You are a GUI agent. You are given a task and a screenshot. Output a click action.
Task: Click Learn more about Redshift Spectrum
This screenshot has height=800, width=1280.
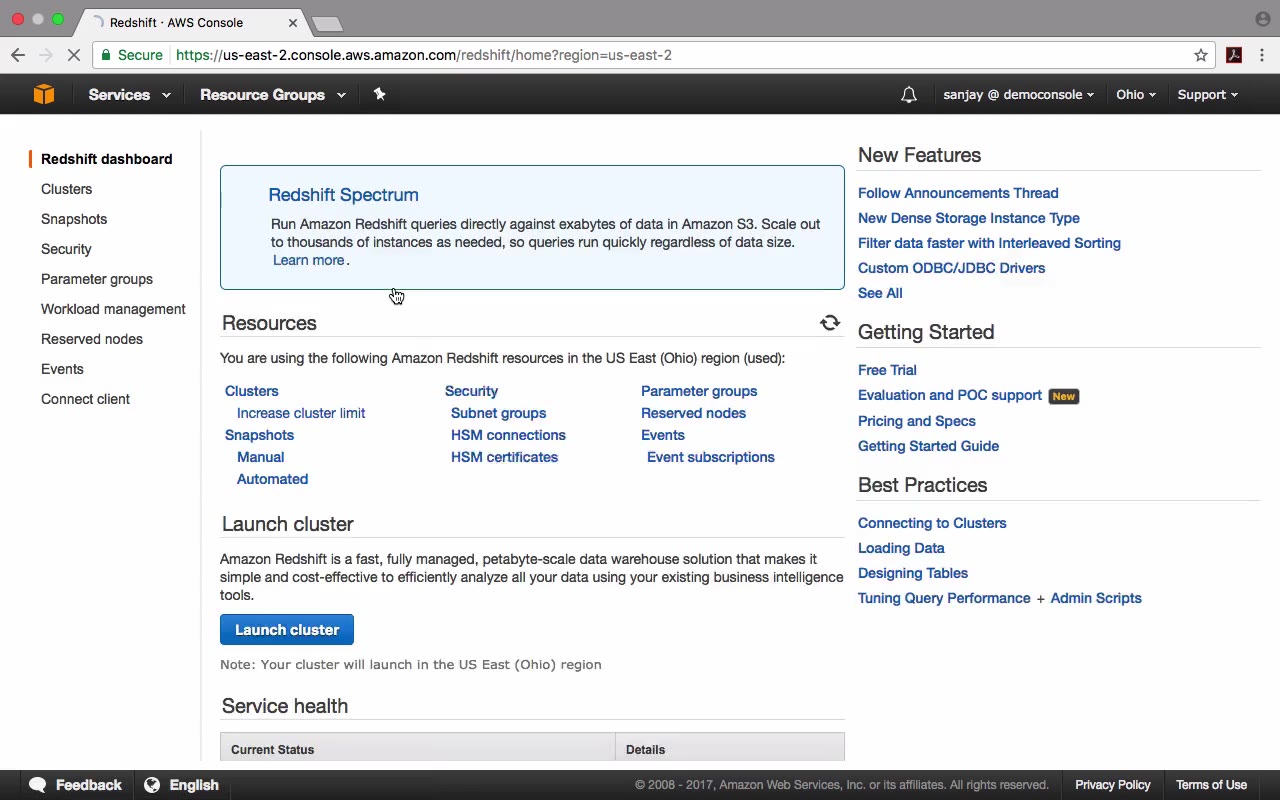[x=308, y=260]
